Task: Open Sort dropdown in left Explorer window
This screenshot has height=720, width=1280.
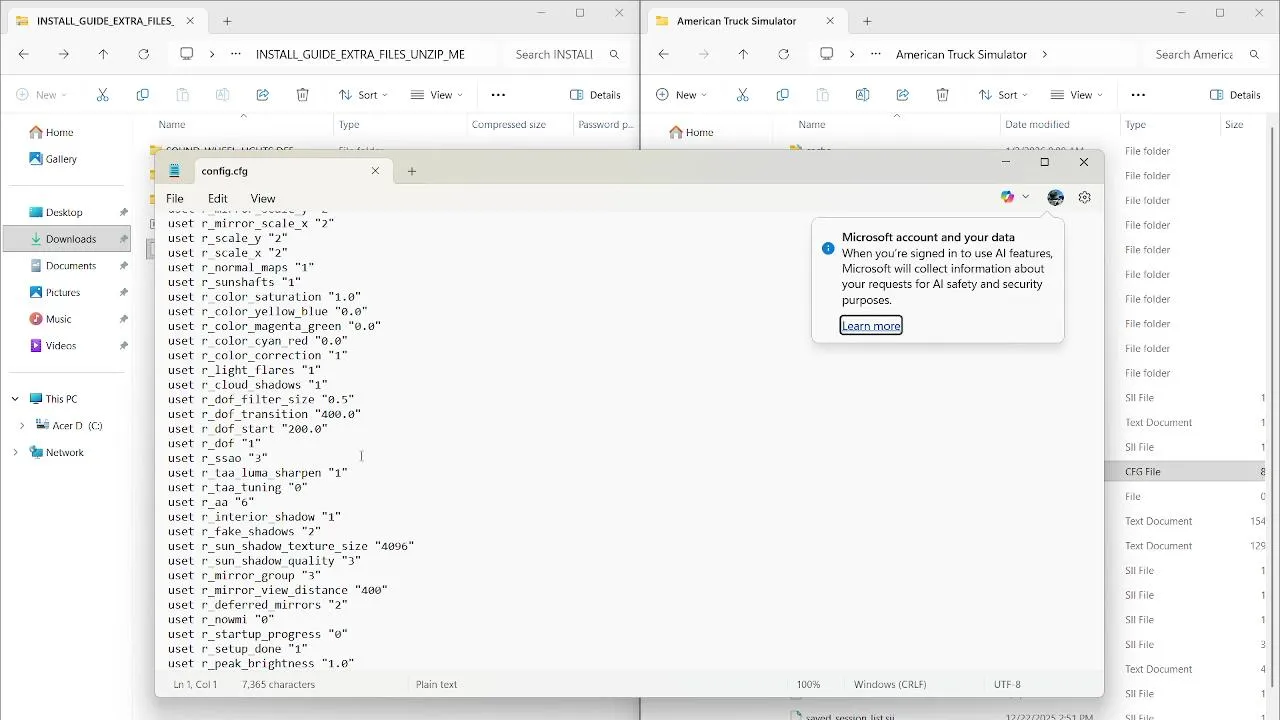Action: (363, 95)
